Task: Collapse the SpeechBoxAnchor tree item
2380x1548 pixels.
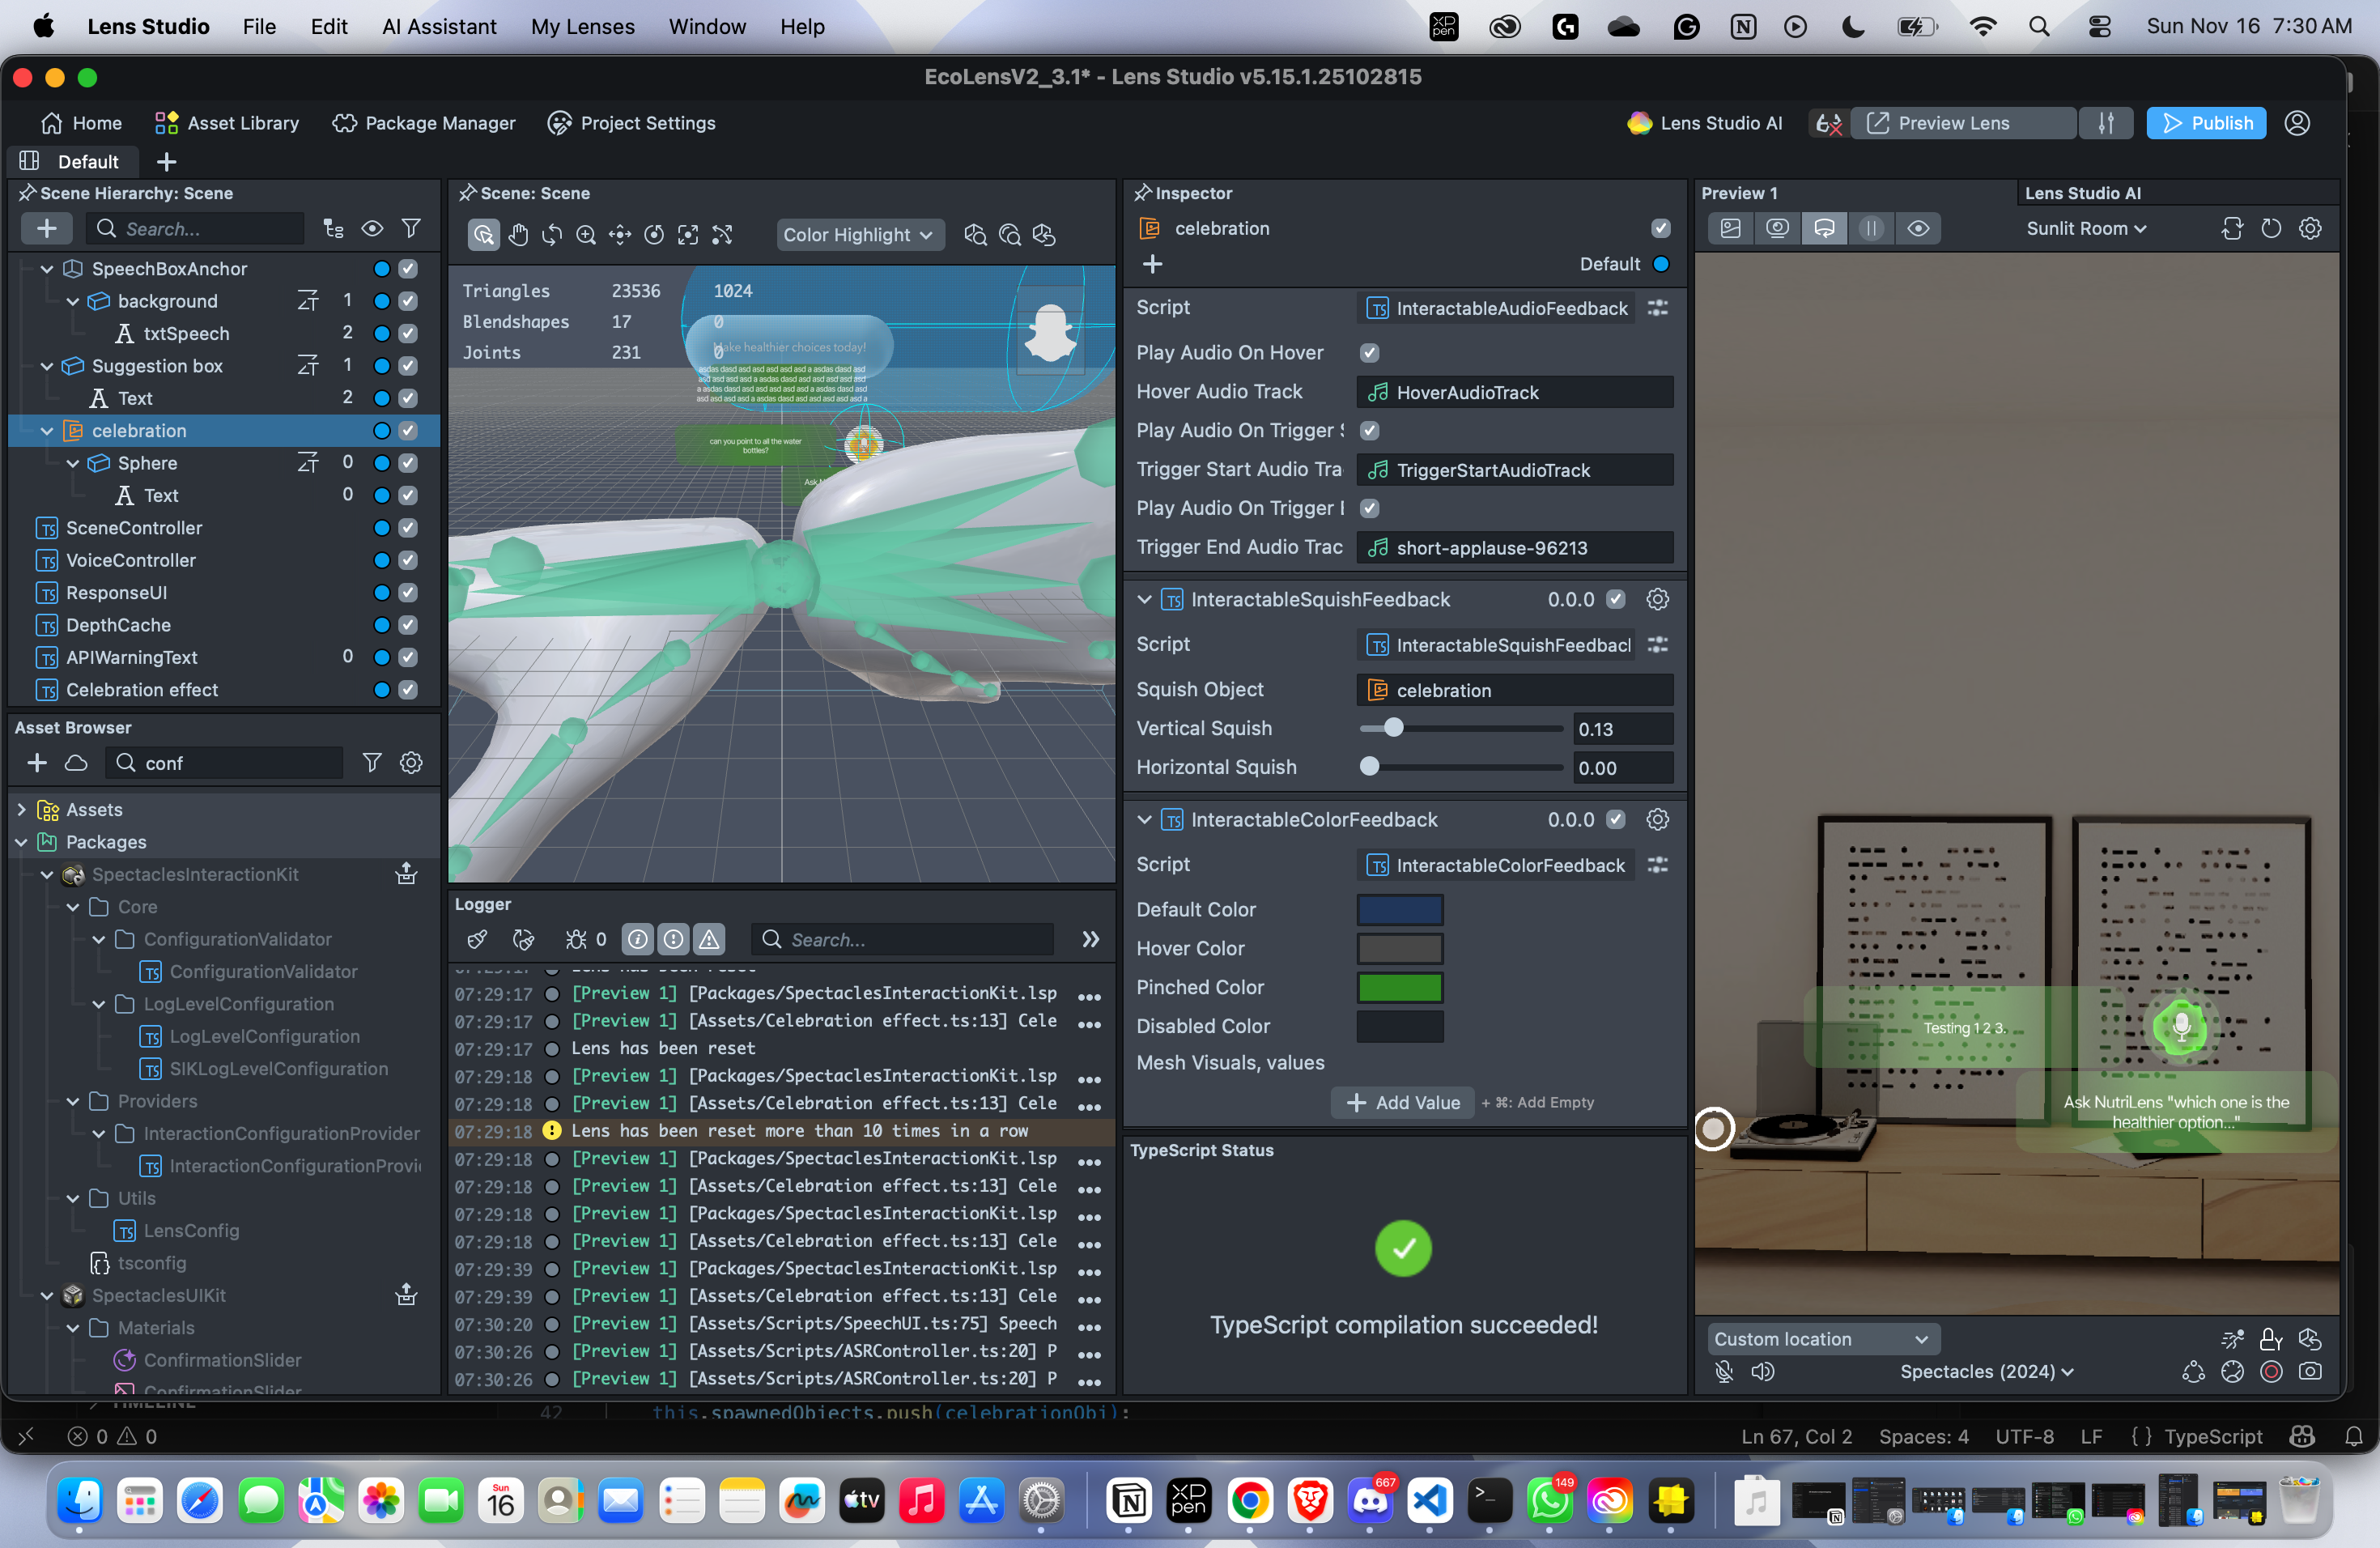Action: pyautogui.click(x=46, y=269)
